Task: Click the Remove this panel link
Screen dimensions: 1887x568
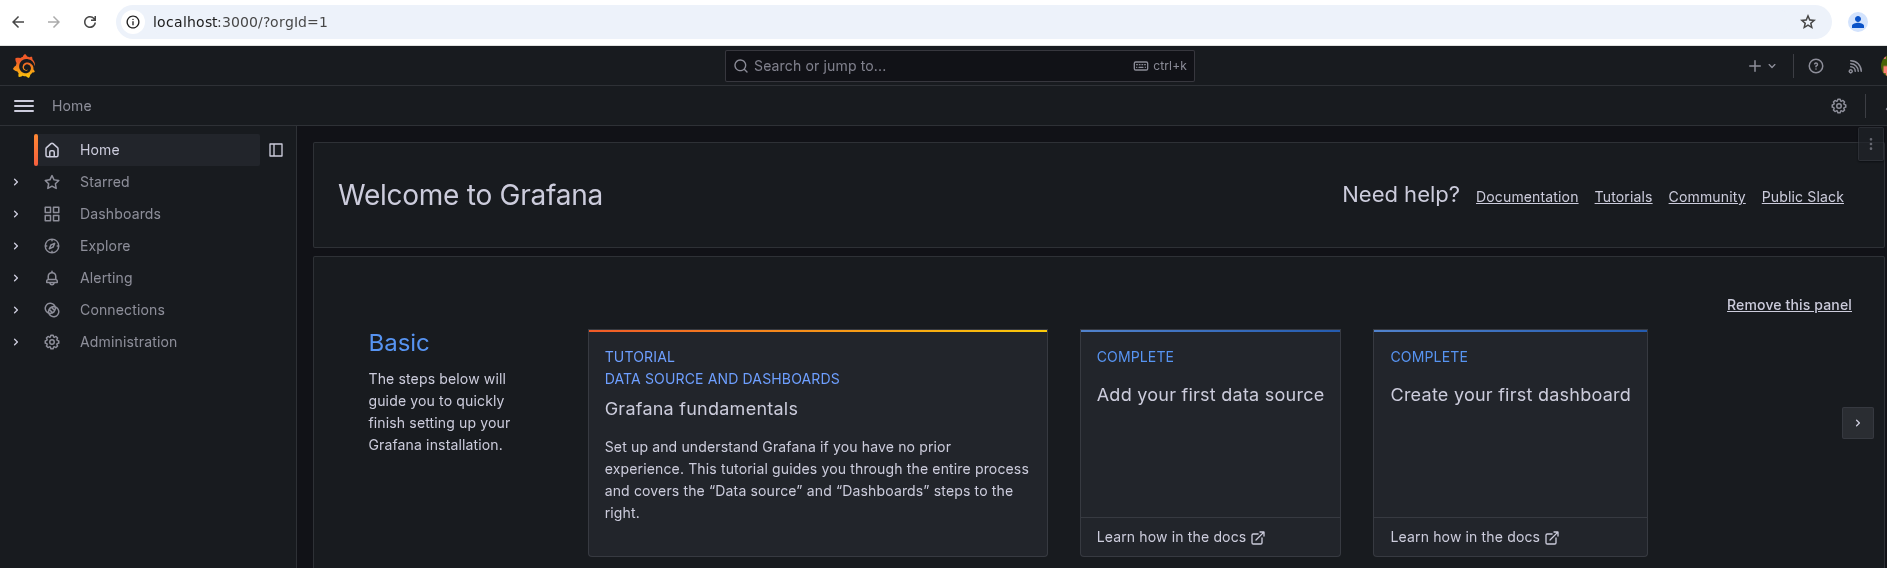Action: click(x=1789, y=305)
